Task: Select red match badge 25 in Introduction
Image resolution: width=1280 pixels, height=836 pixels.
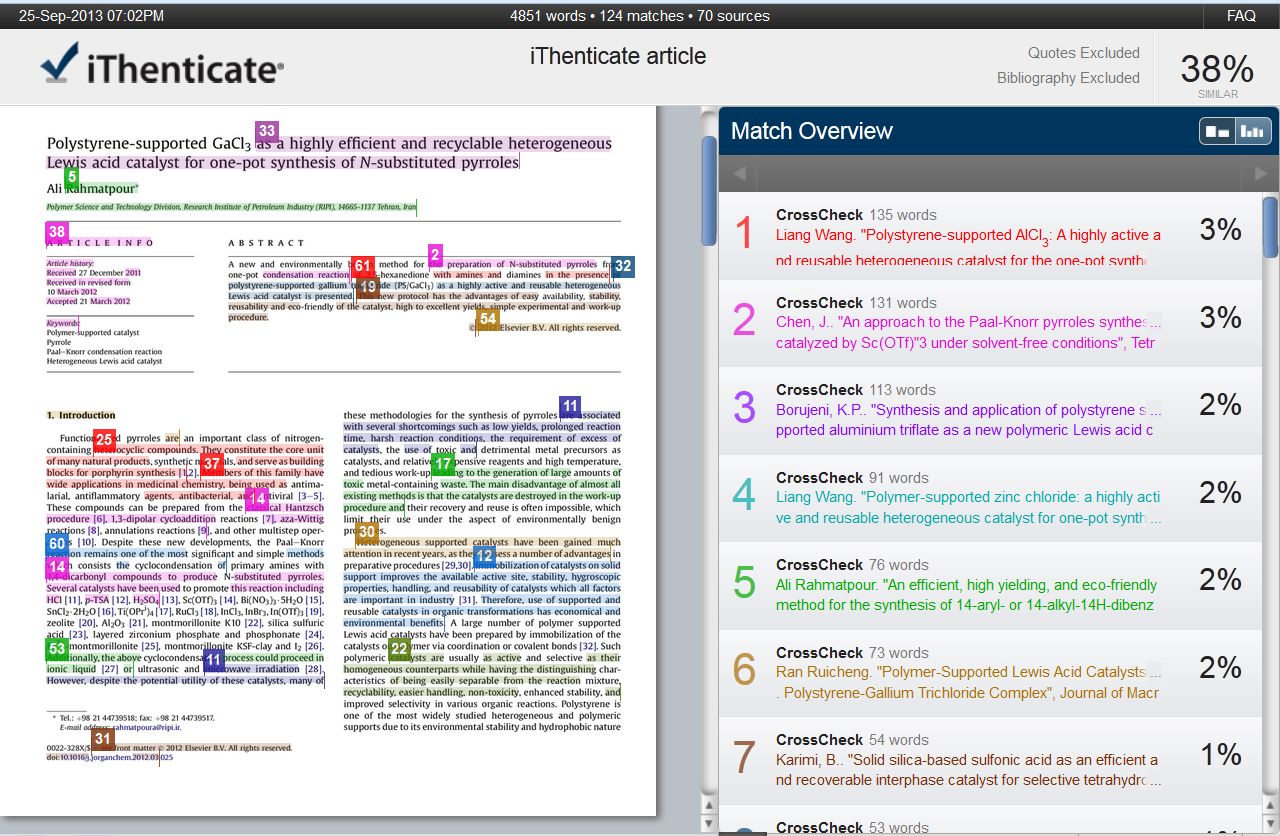Action: (105, 439)
